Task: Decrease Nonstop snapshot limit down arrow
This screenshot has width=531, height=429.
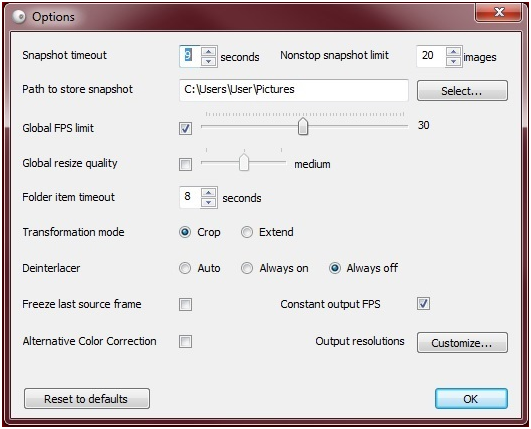Action: pyautogui.click(x=453, y=61)
